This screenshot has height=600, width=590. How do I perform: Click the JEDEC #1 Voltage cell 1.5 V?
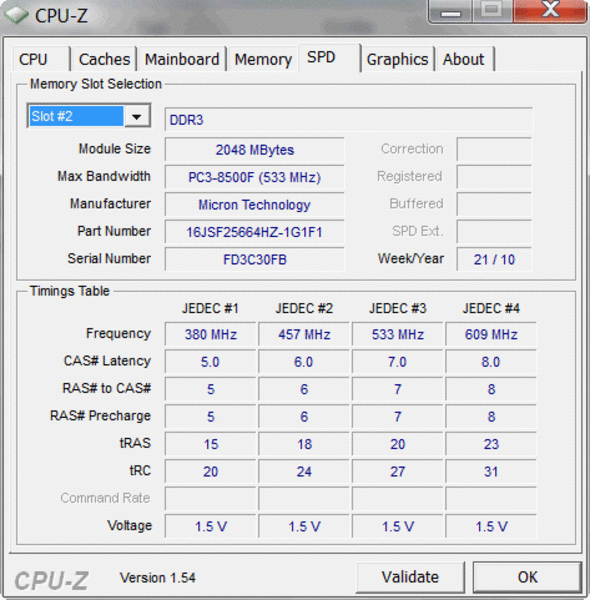pyautogui.click(x=210, y=527)
